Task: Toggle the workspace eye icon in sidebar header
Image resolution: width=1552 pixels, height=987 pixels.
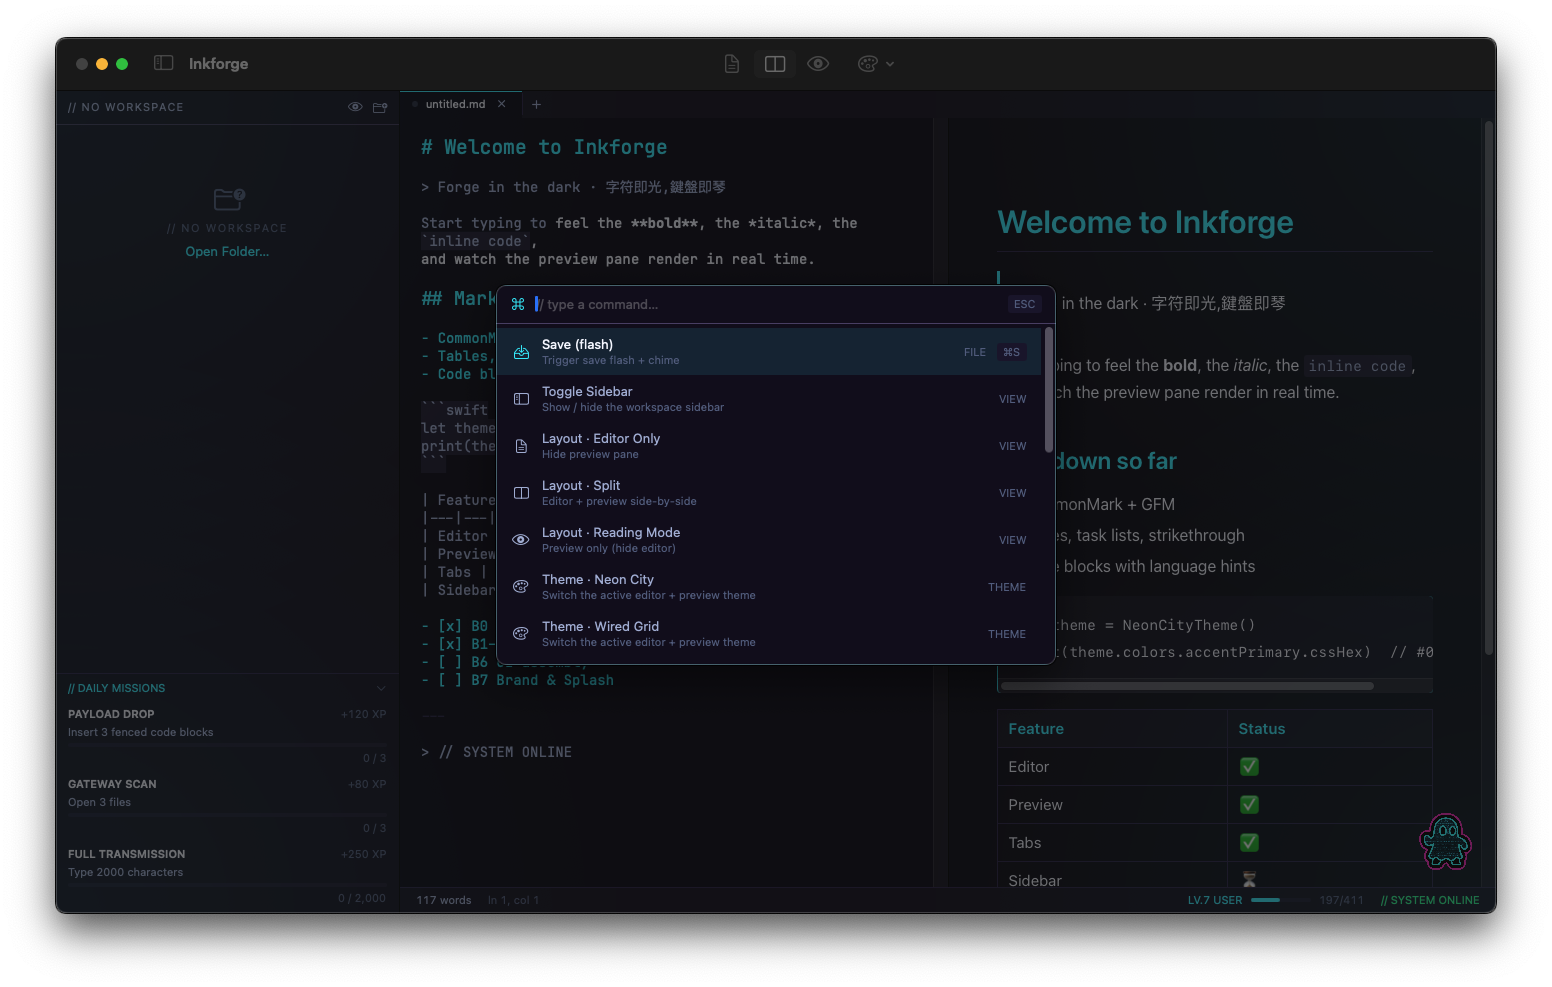Action: coord(355,107)
